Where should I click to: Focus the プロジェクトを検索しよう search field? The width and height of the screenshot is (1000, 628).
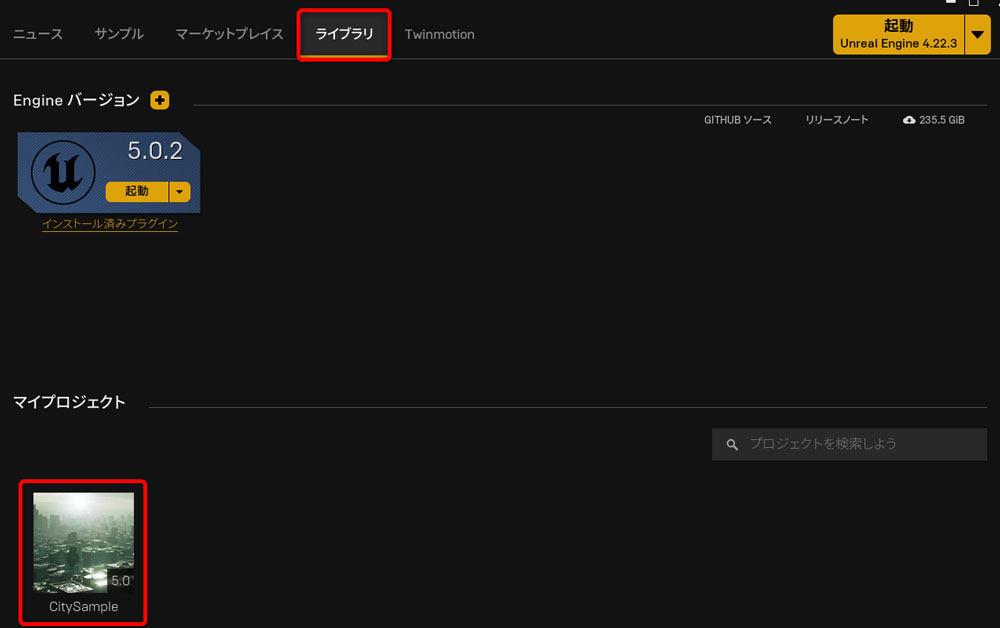849,444
